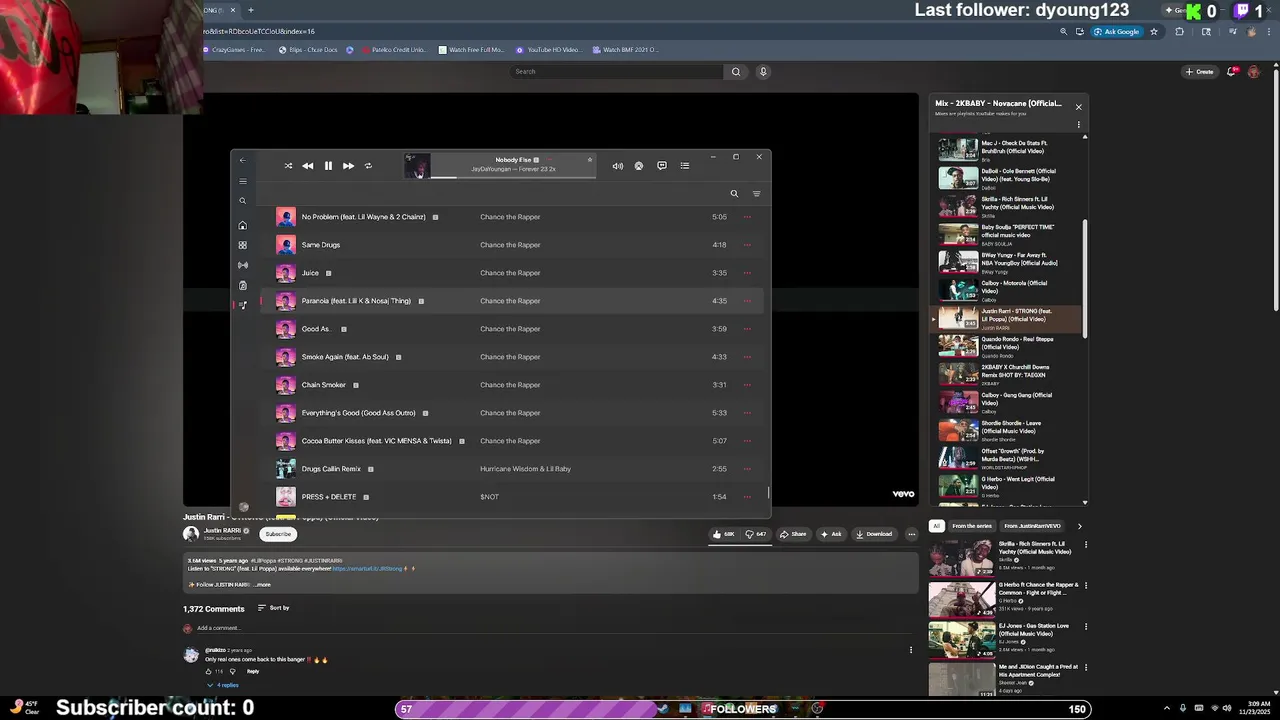
Task: Select the song PRESS + DELETE
Action: point(512,497)
